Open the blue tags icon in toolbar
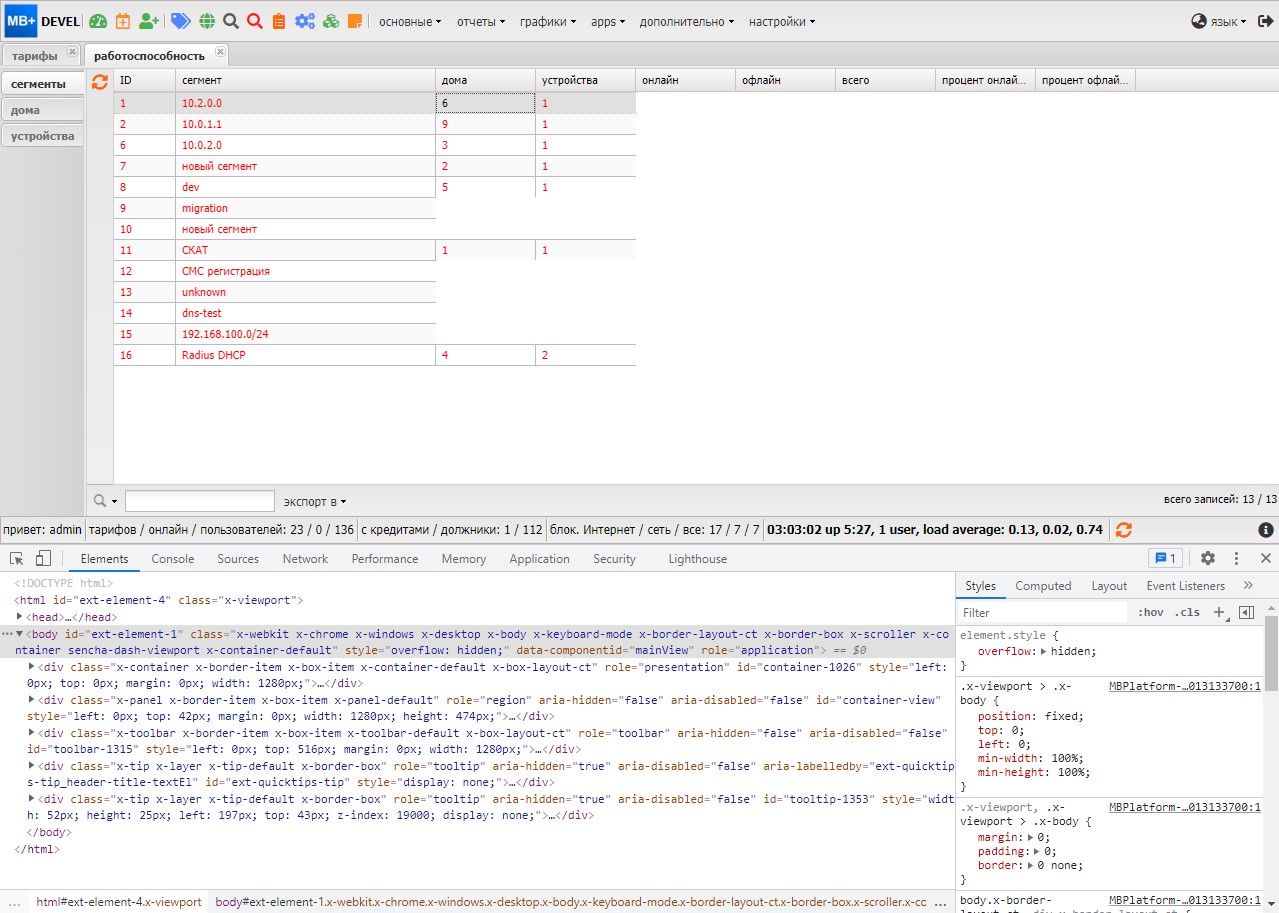 click(180, 20)
